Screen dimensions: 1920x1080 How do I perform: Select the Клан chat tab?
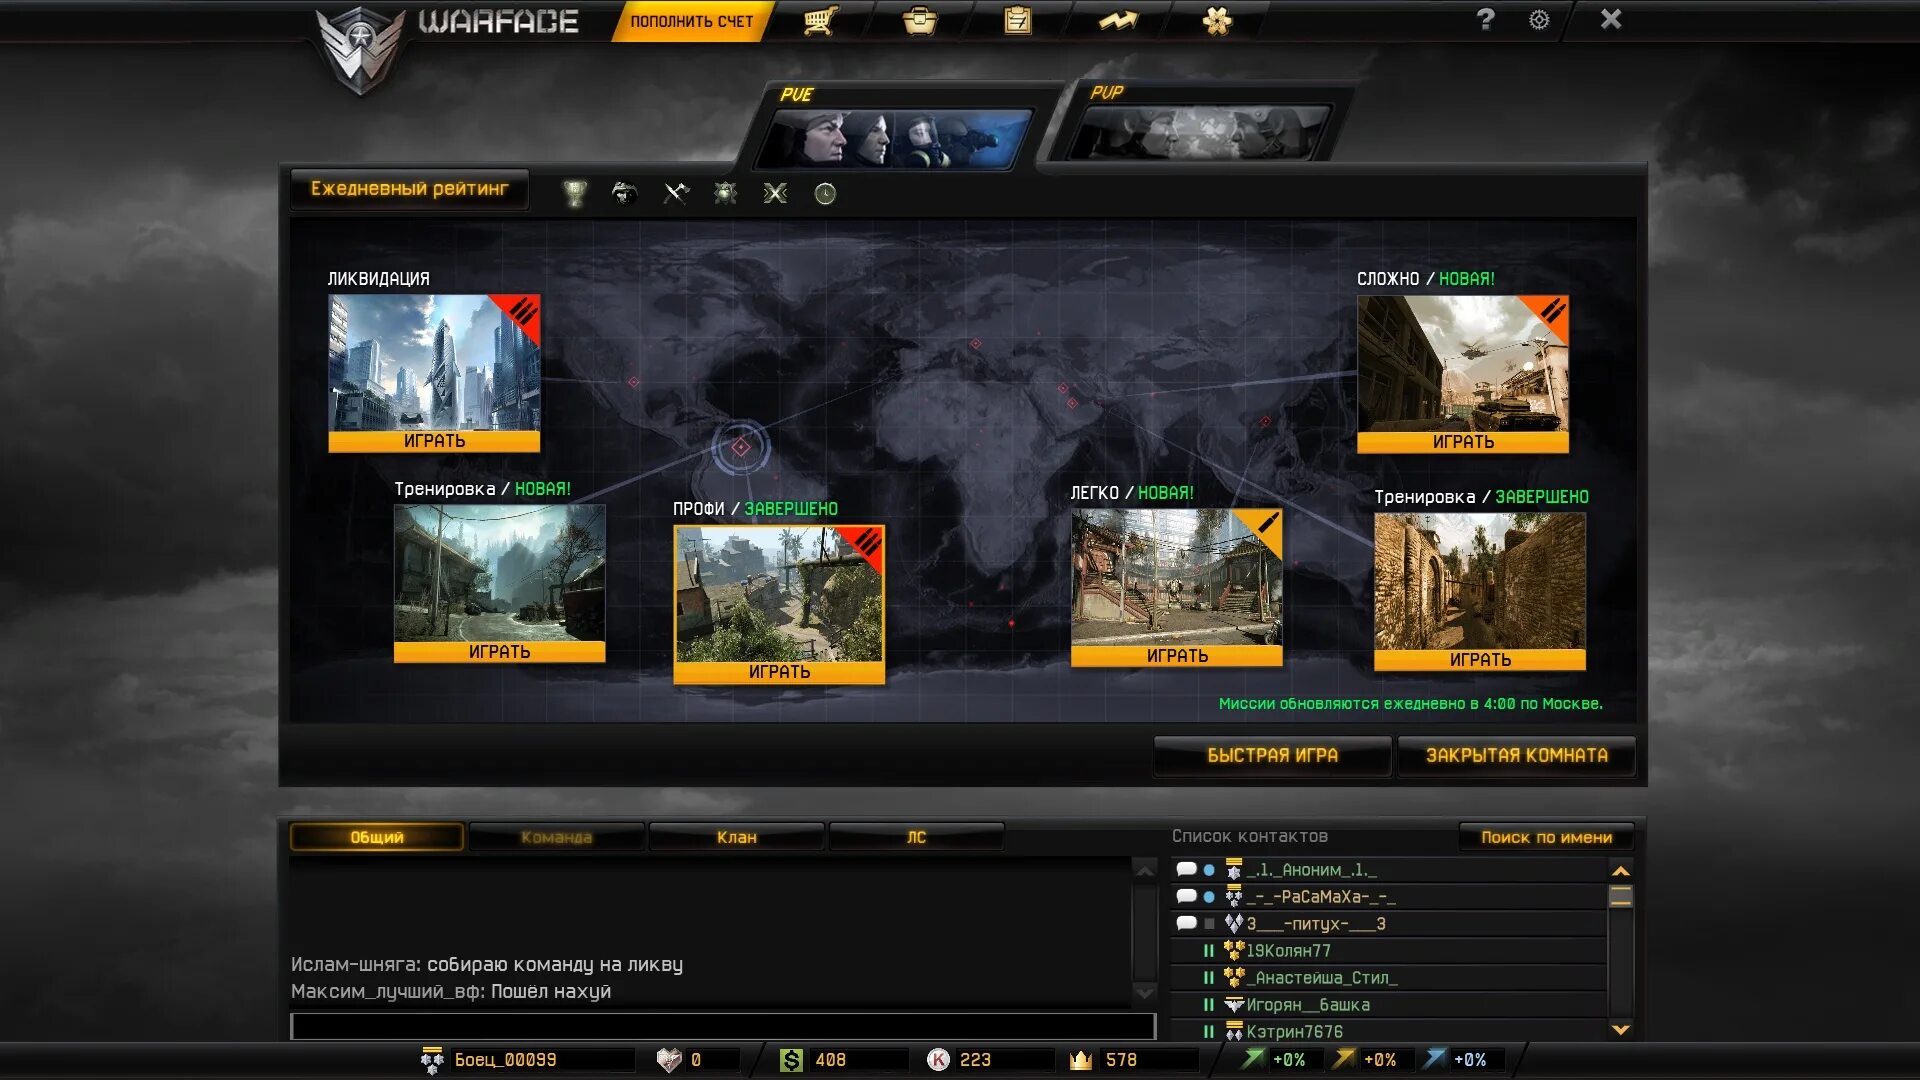pos(737,837)
